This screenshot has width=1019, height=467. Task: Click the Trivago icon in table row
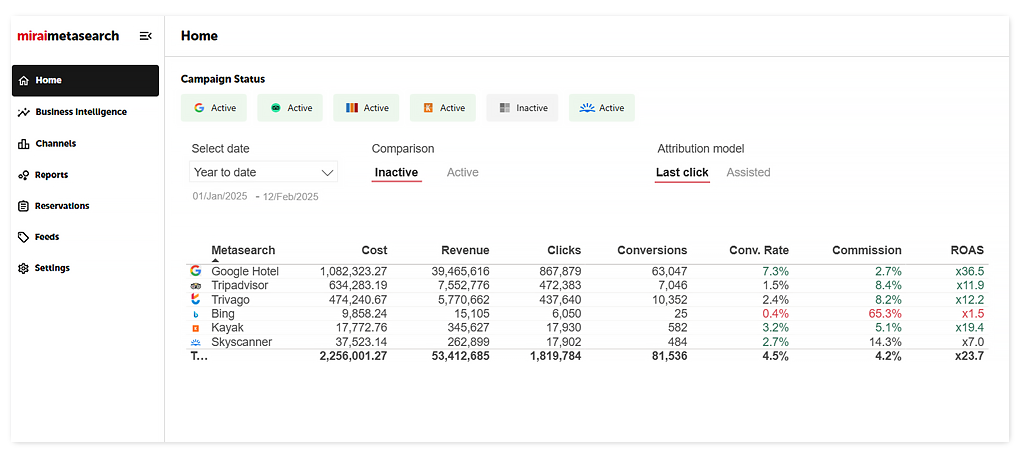pos(196,299)
